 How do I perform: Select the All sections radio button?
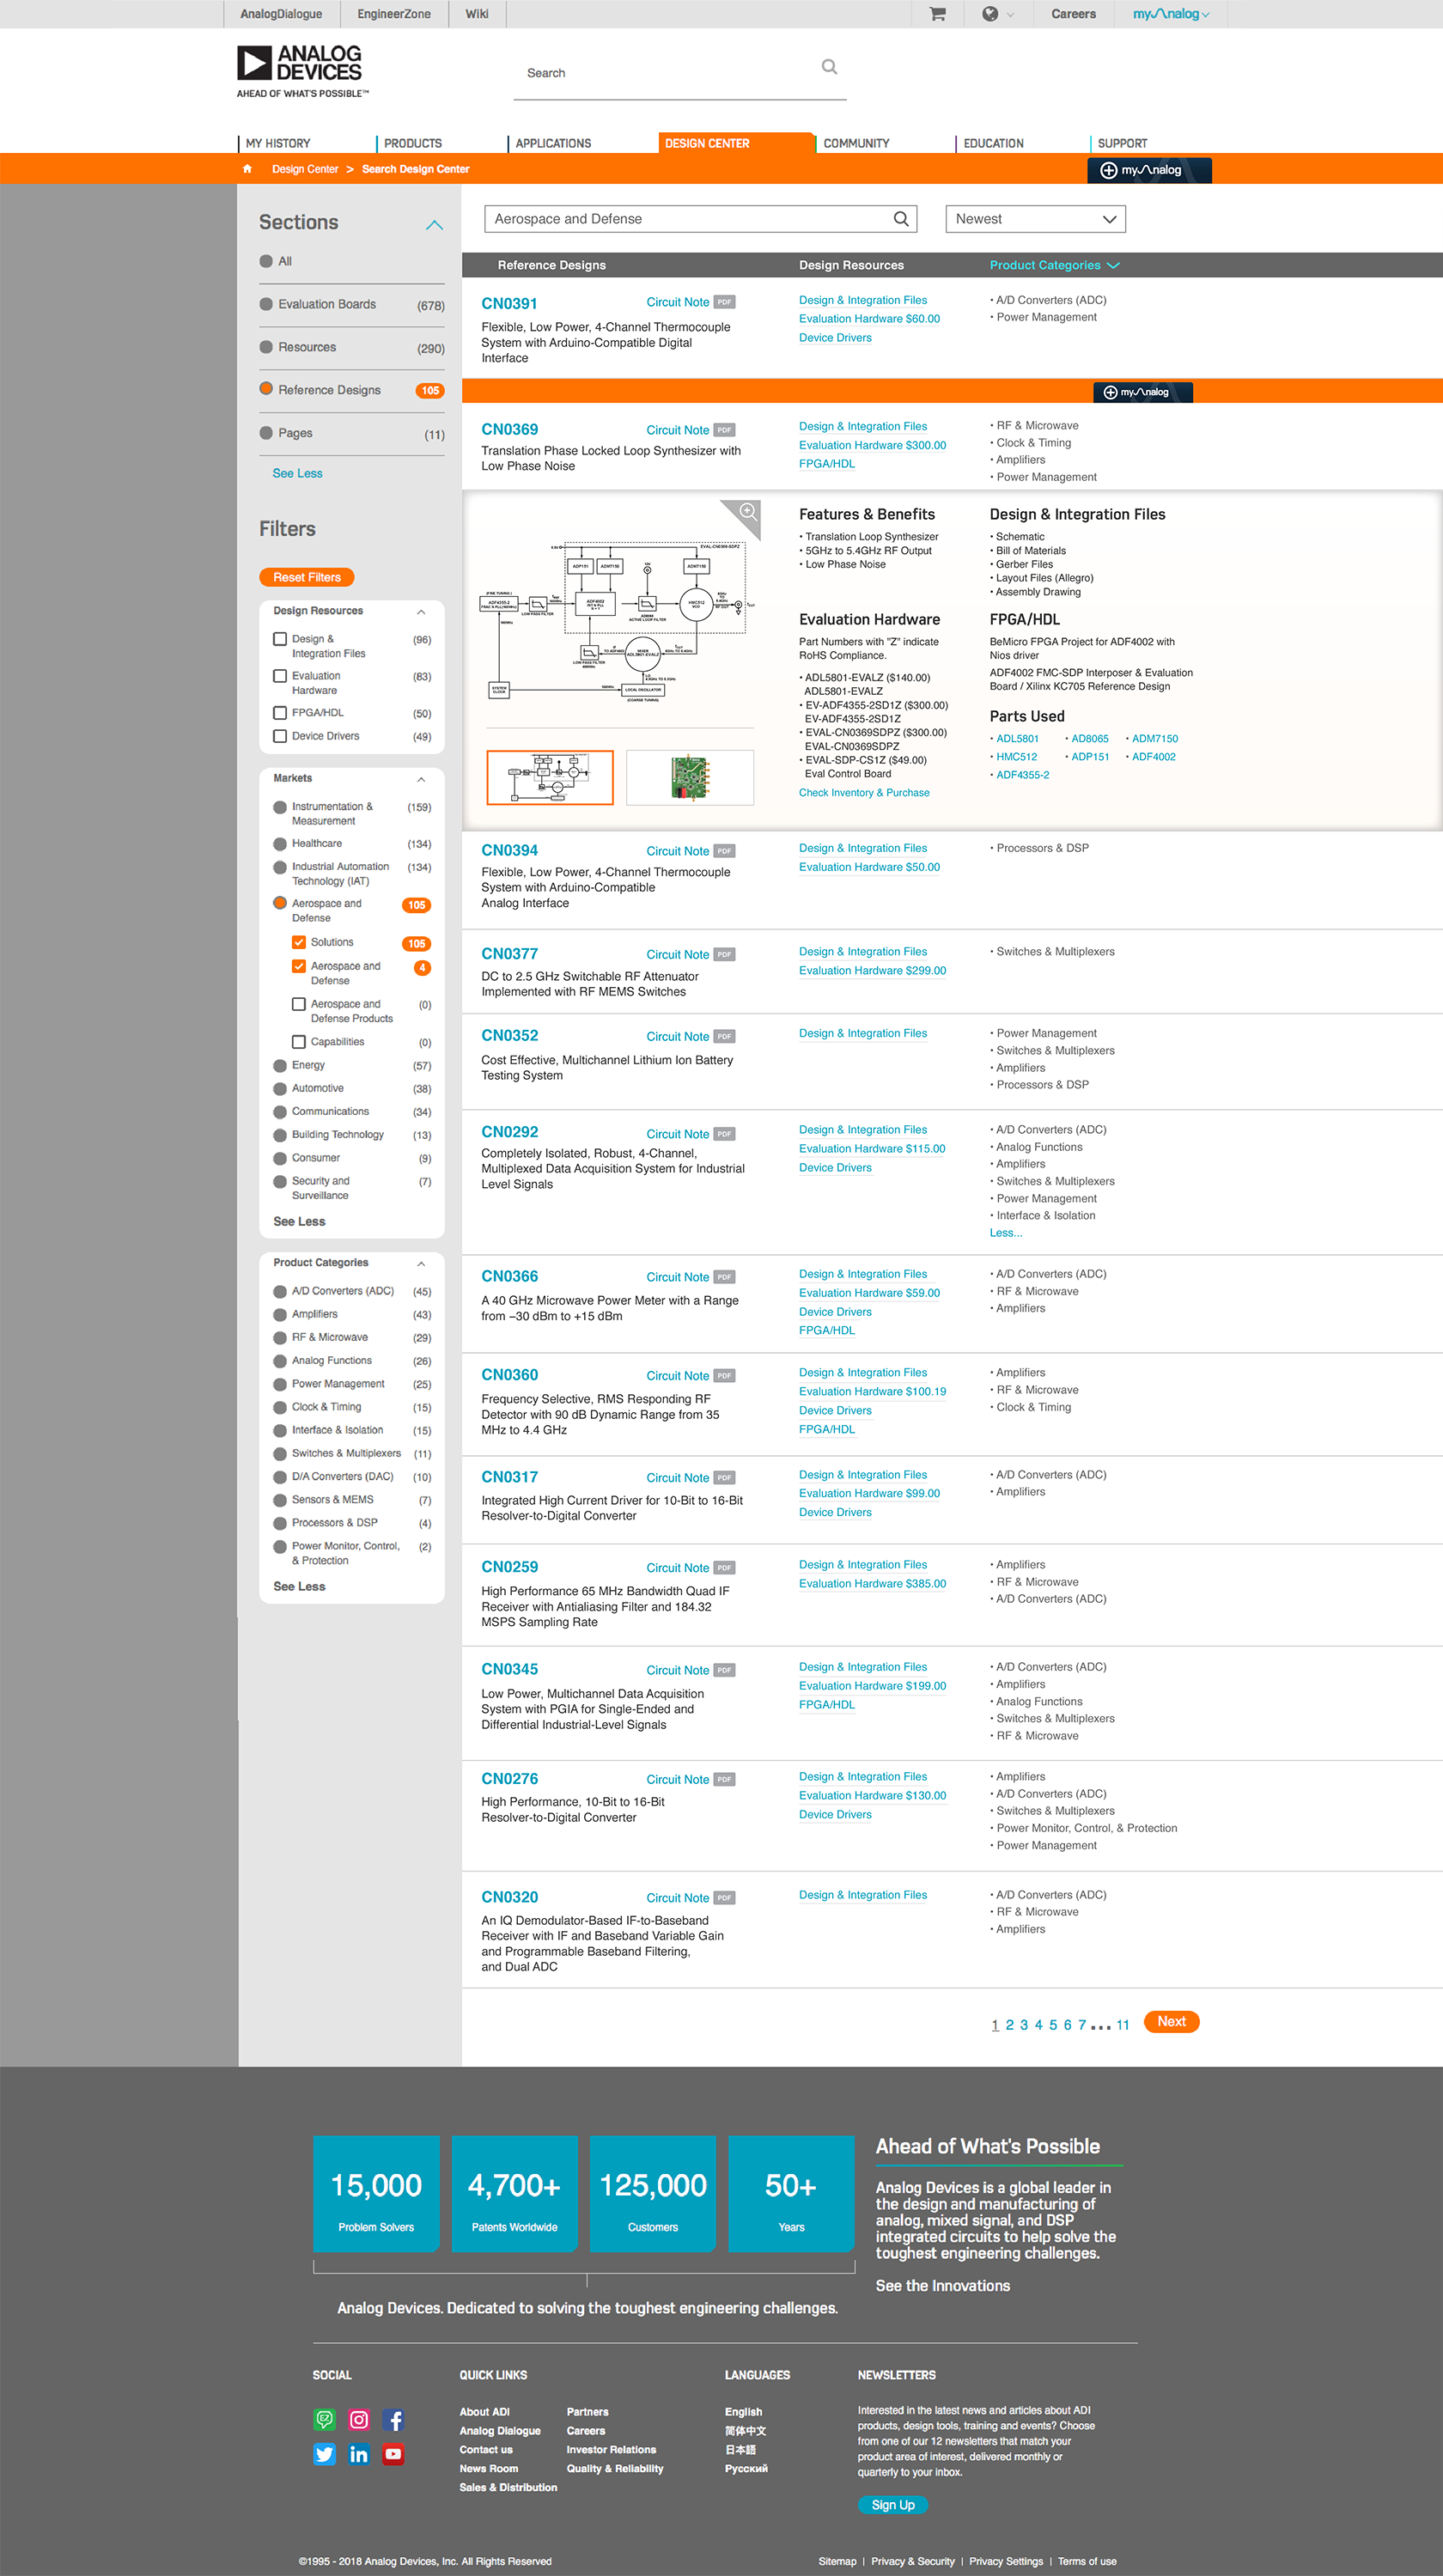[266, 261]
